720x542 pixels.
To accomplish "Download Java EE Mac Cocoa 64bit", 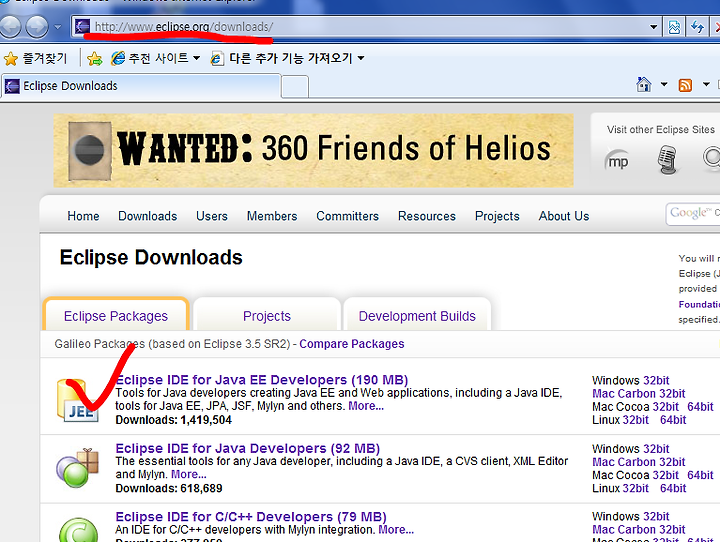I will 700,407.
